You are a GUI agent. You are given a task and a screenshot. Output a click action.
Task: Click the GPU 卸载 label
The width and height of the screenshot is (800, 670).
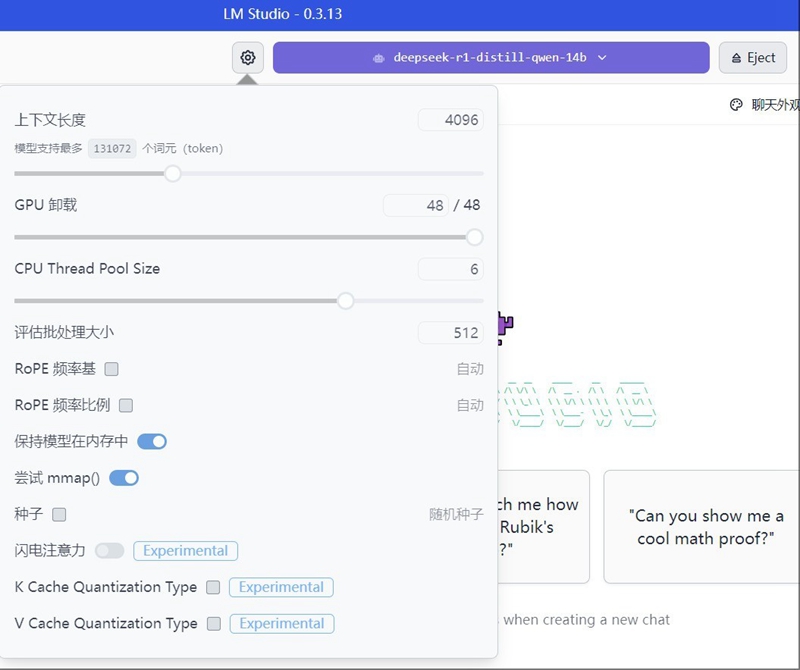coord(46,205)
